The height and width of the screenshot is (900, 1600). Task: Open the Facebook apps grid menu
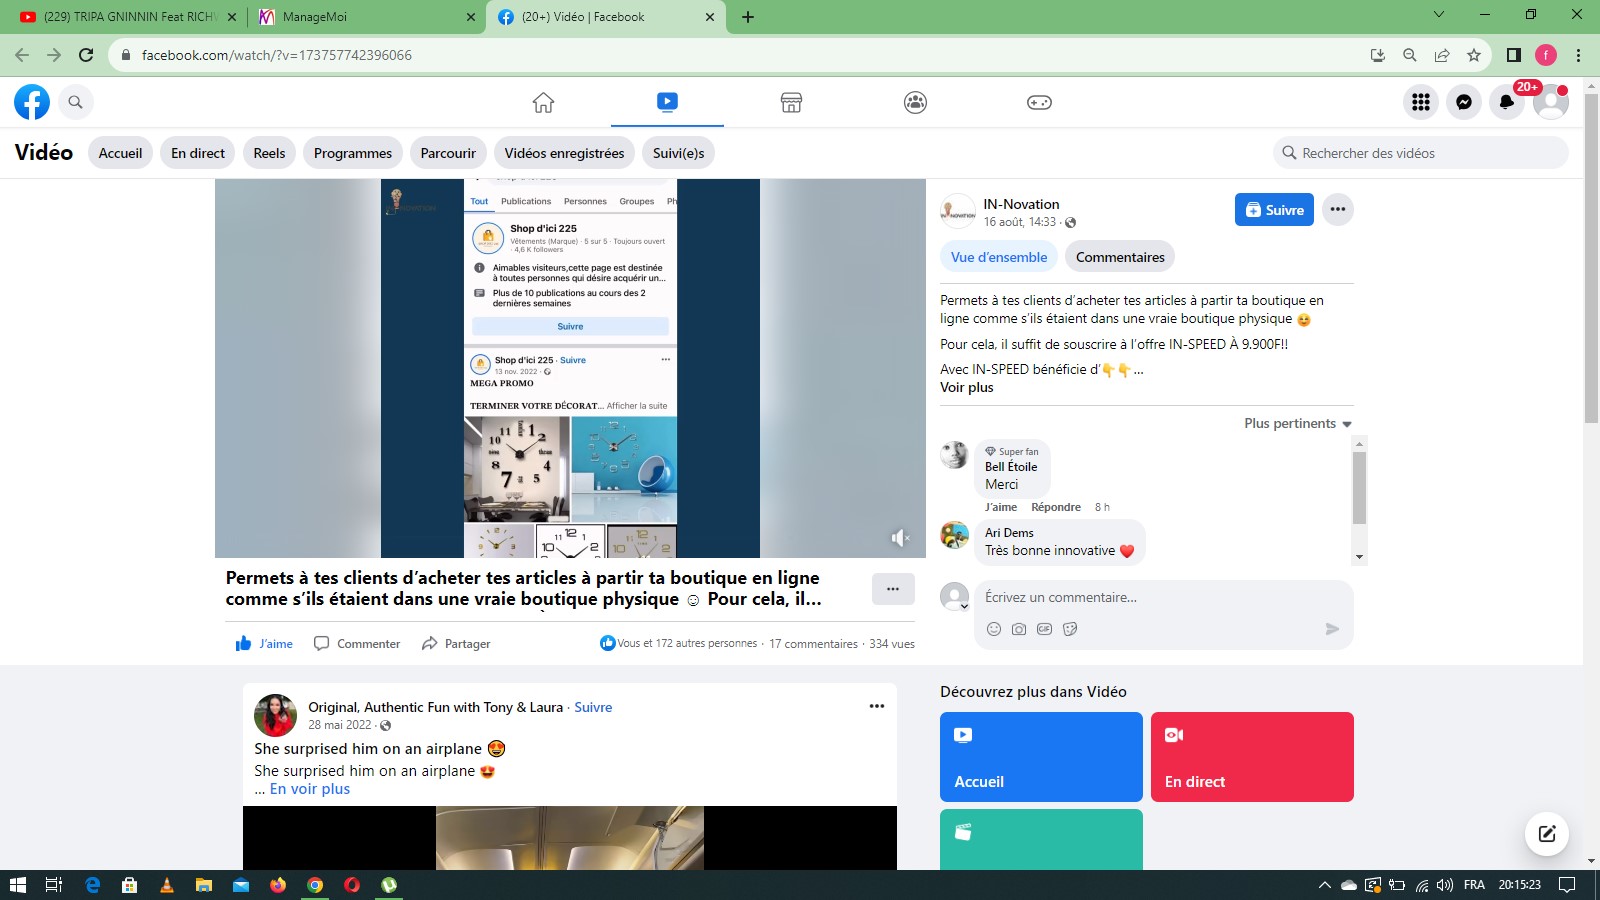1421,102
